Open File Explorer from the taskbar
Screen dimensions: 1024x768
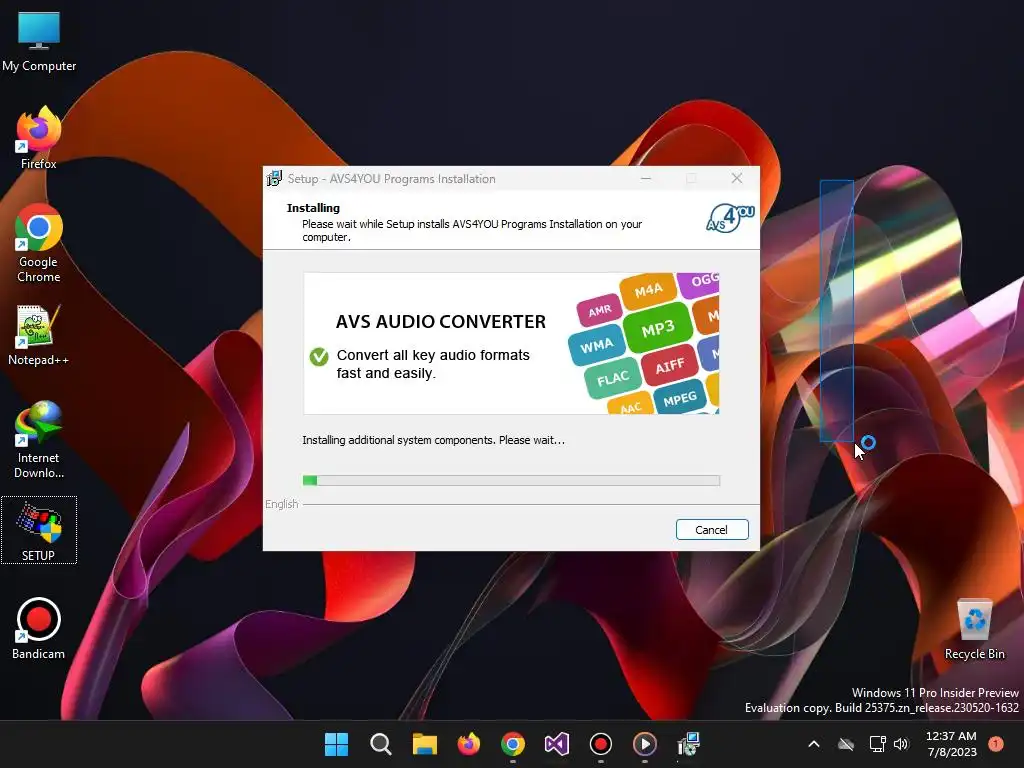point(424,744)
